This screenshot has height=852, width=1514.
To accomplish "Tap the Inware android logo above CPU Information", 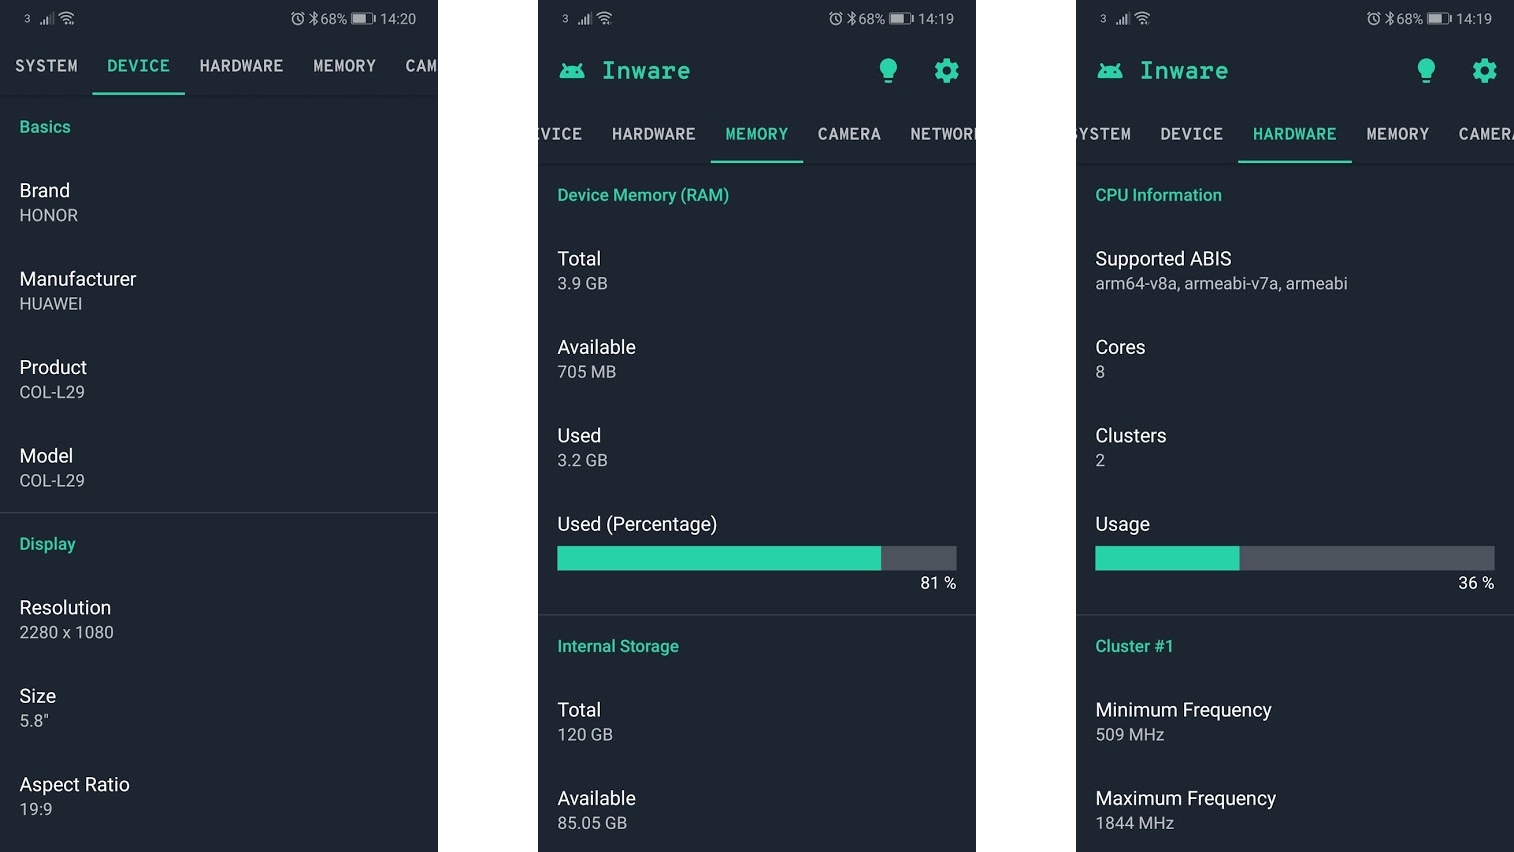I will [x=1110, y=70].
